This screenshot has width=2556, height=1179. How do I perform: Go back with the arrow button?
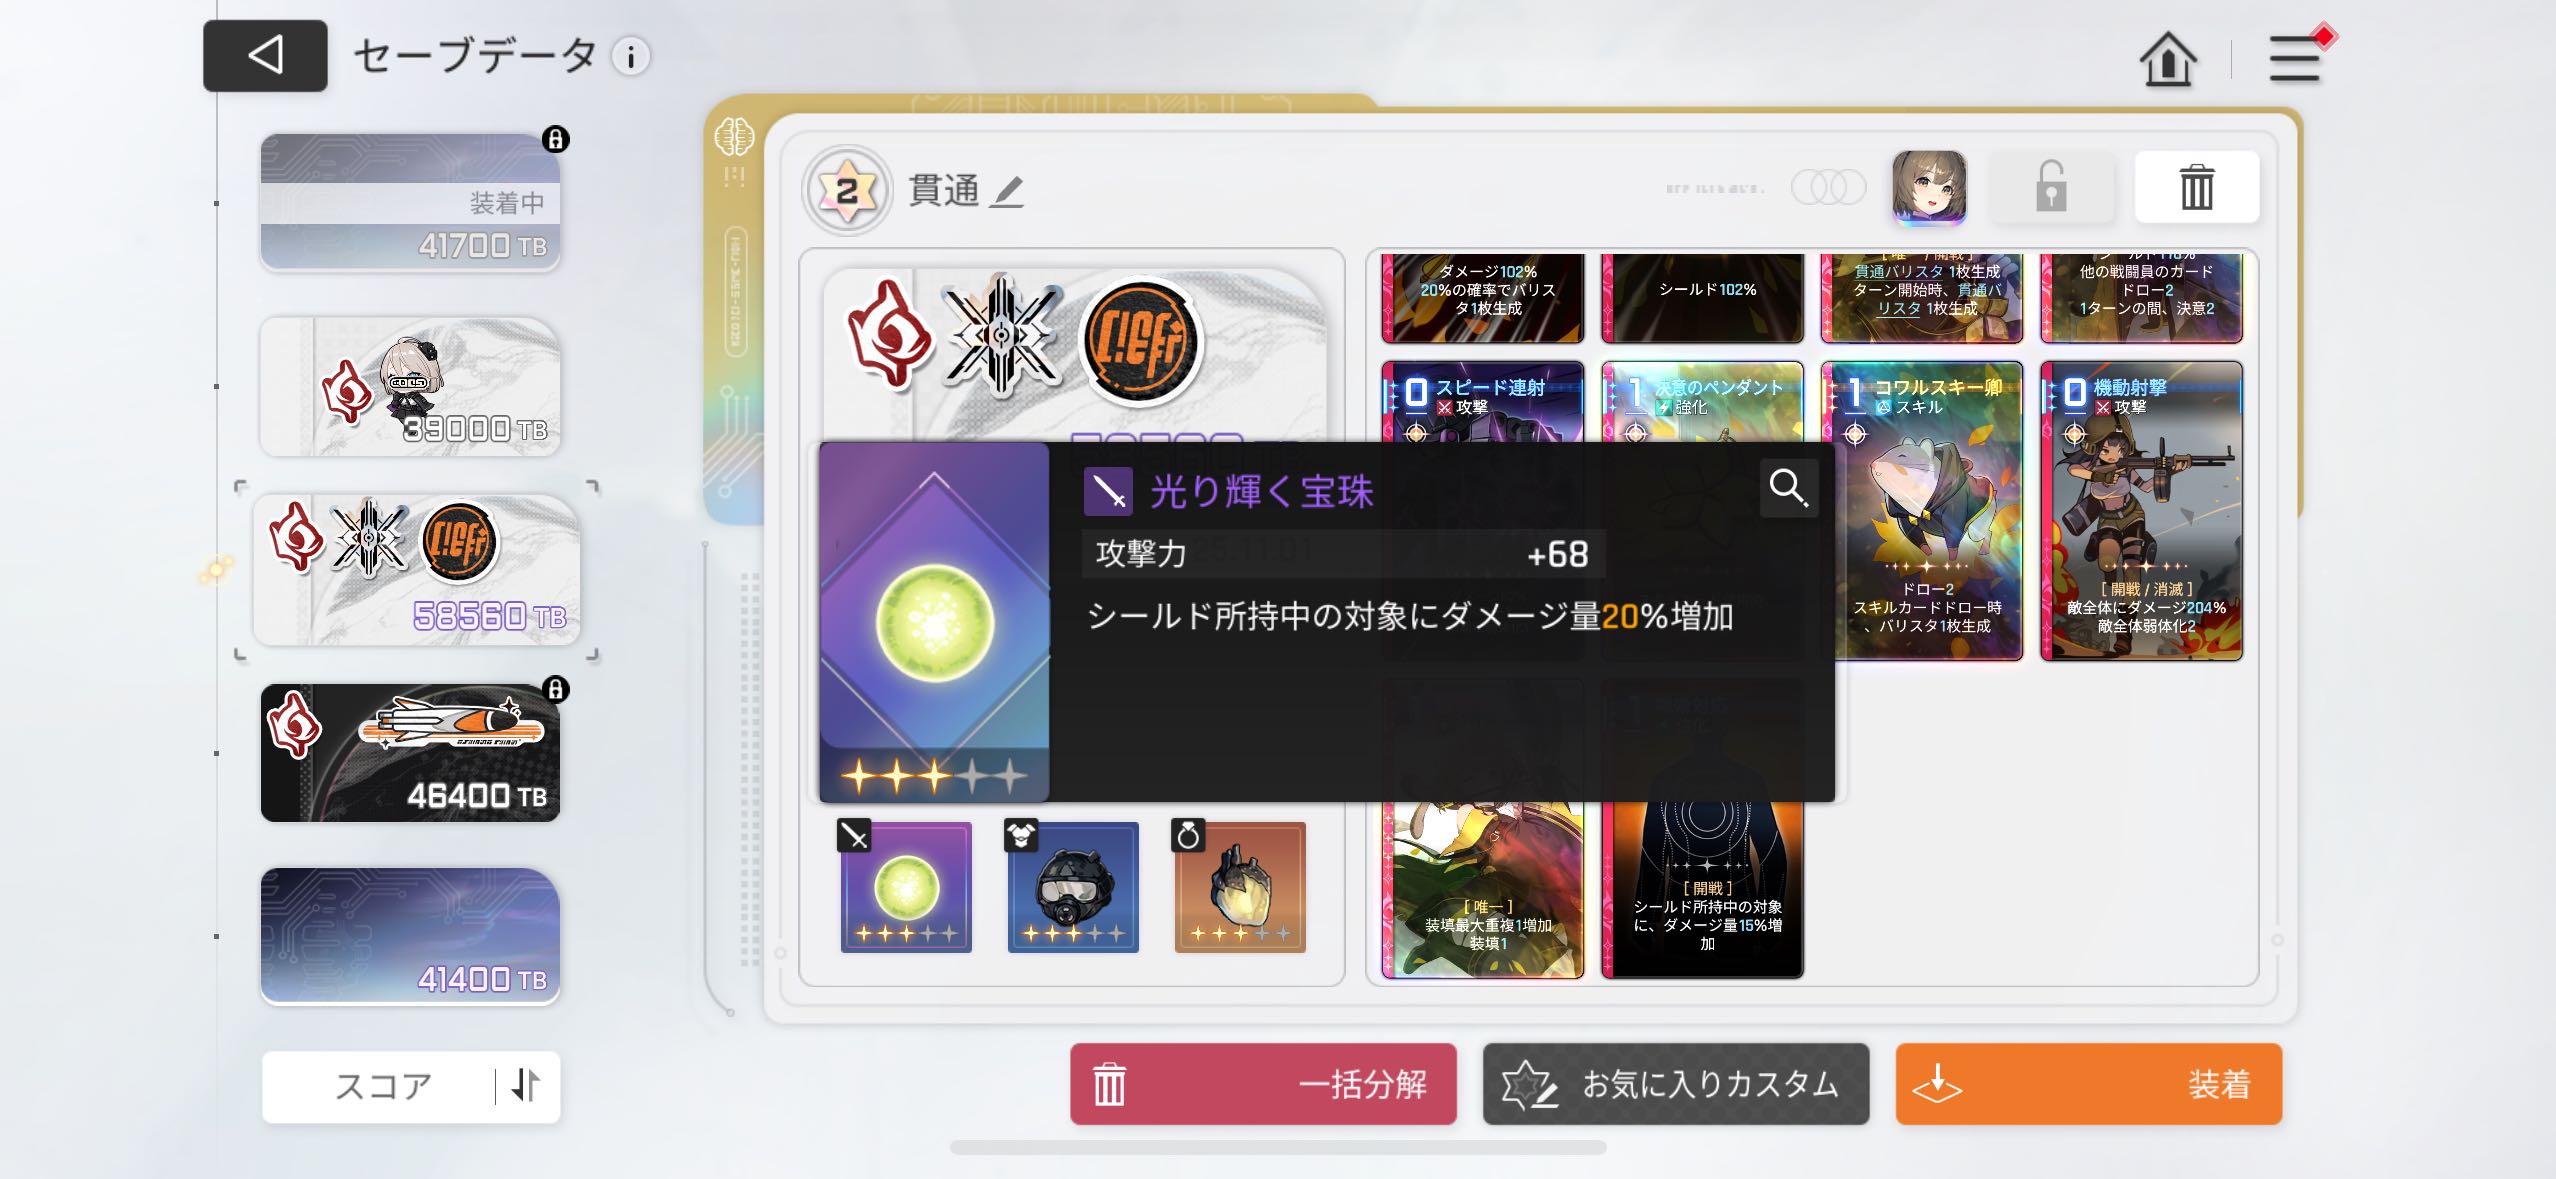[265, 56]
